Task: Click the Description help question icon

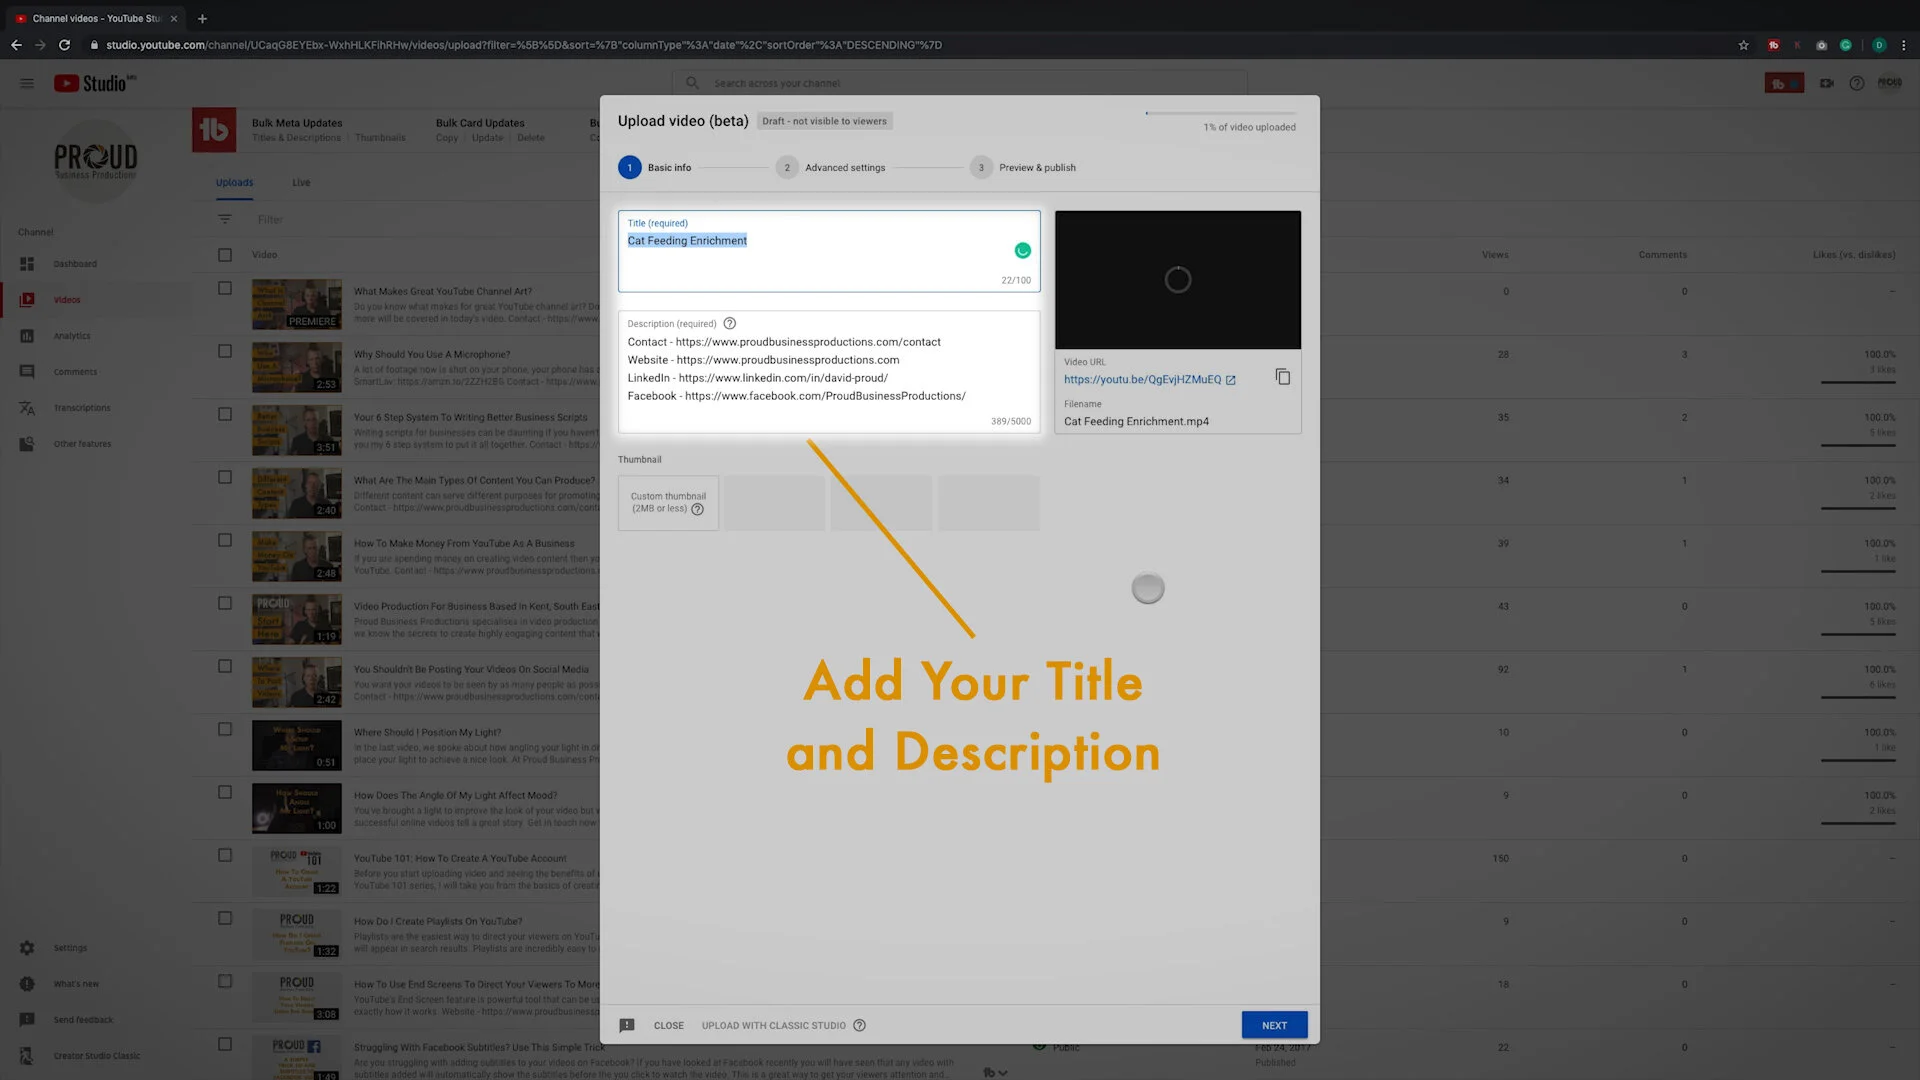Action: 730,323
